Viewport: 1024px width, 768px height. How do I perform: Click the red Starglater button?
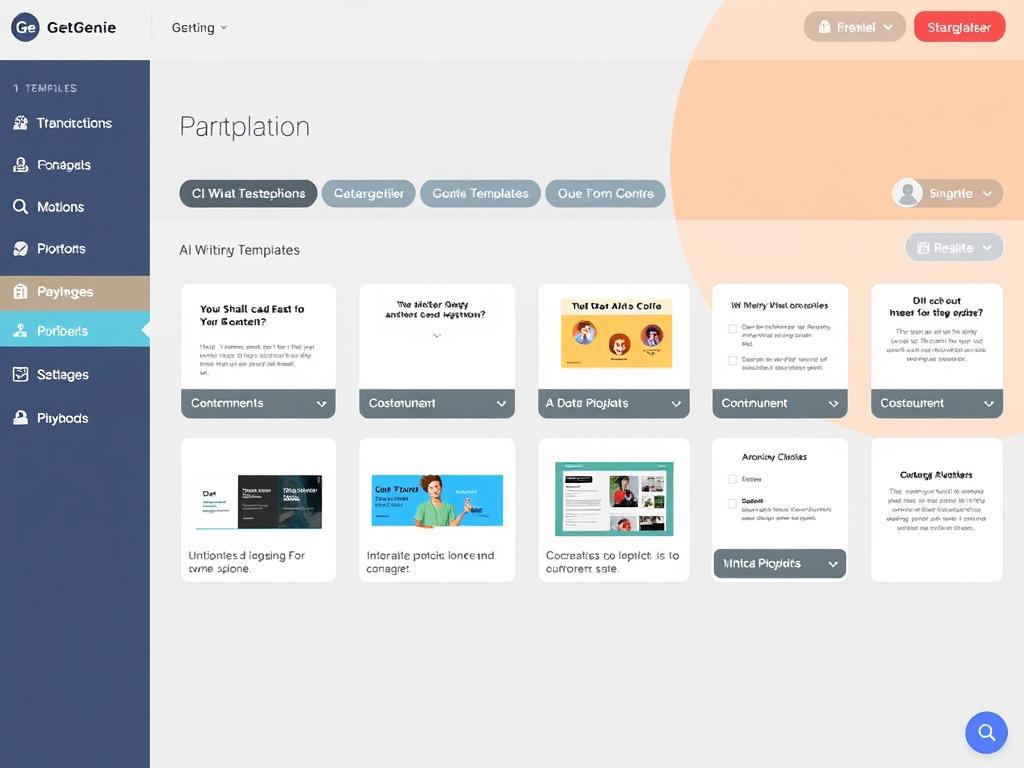[x=958, y=27]
